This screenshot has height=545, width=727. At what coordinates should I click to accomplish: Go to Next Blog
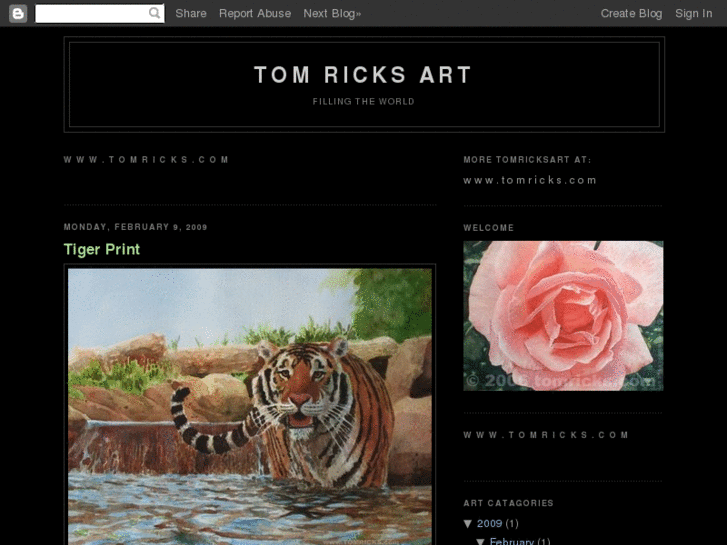coord(332,13)
